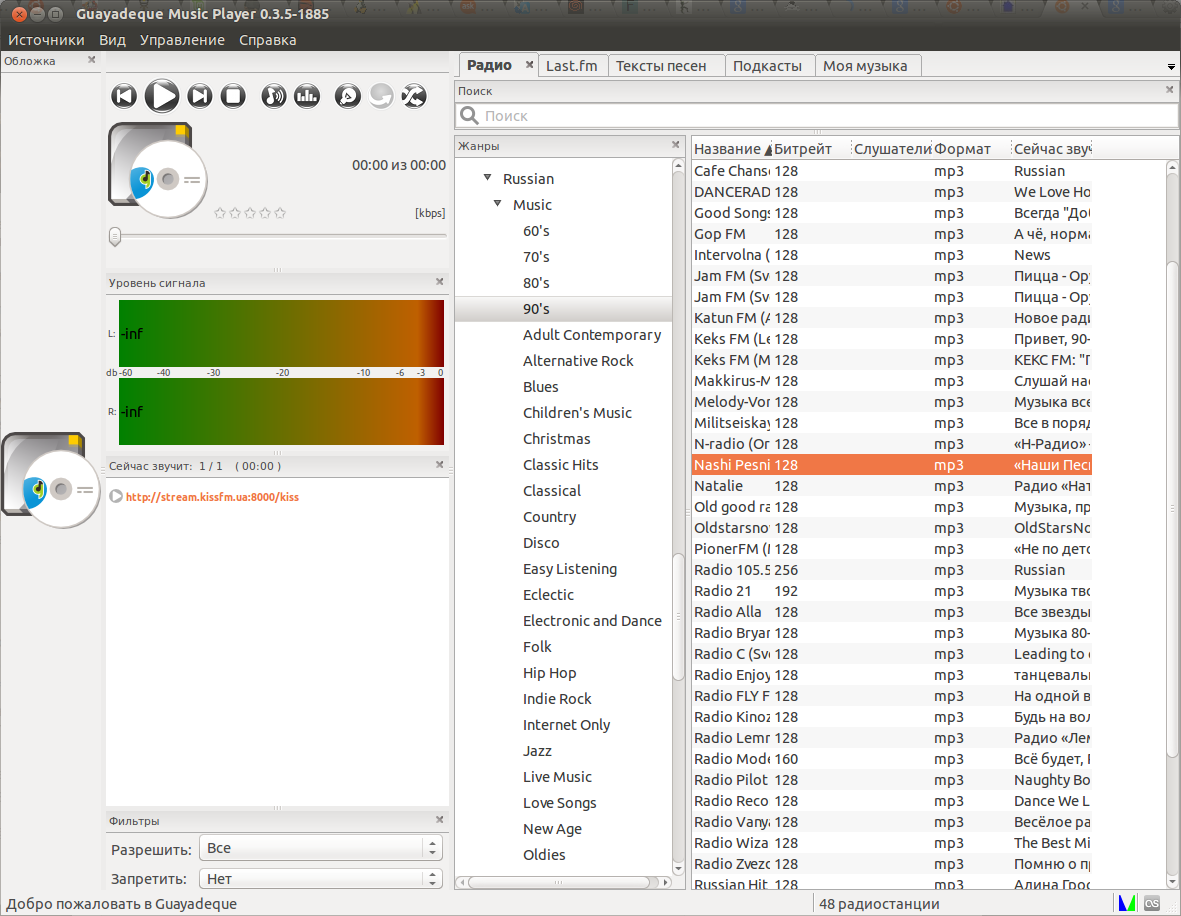Image resolution: width=1181 pixels, height=916 pixels.
Task: Open the equalizer icon
Action: pos(307,96)
